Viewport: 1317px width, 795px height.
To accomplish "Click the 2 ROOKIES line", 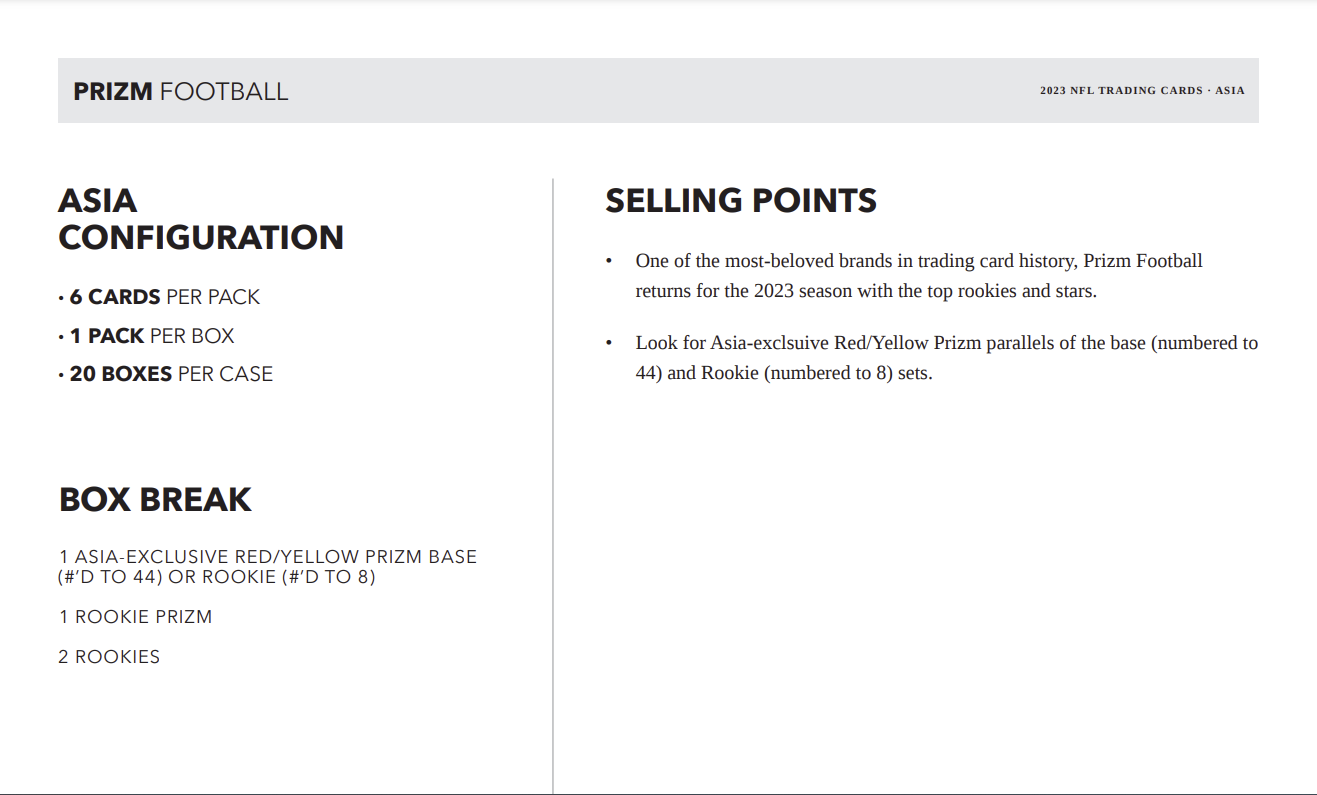I will click(109, 657).
